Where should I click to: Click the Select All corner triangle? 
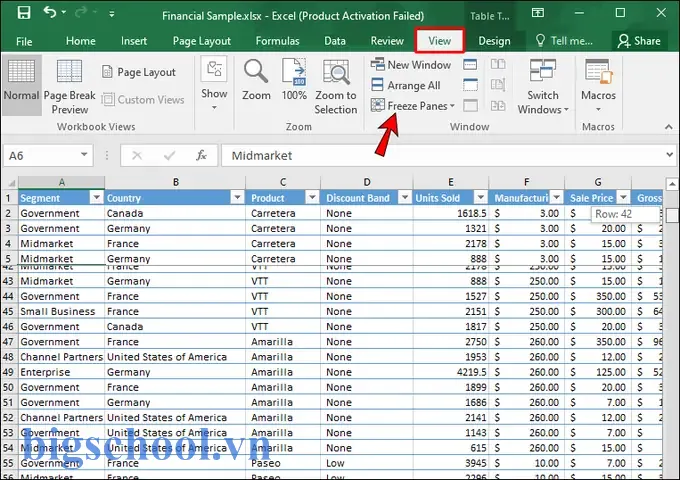(x=10, y=183)
